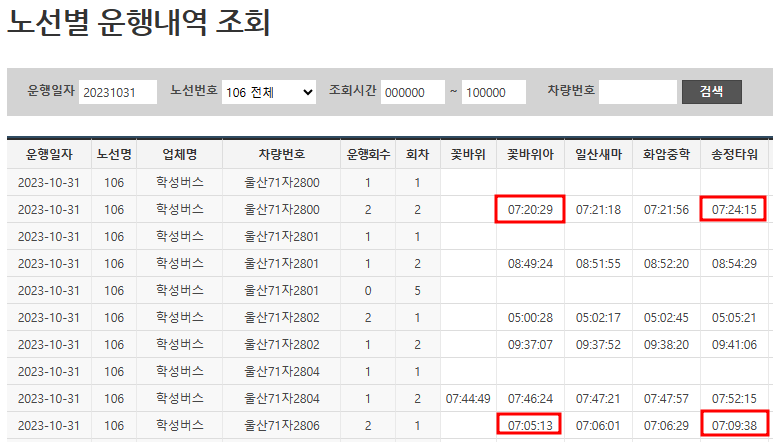Select highlighted 07:20:29 time cell
Screen dimensions: 773x442
530,209
